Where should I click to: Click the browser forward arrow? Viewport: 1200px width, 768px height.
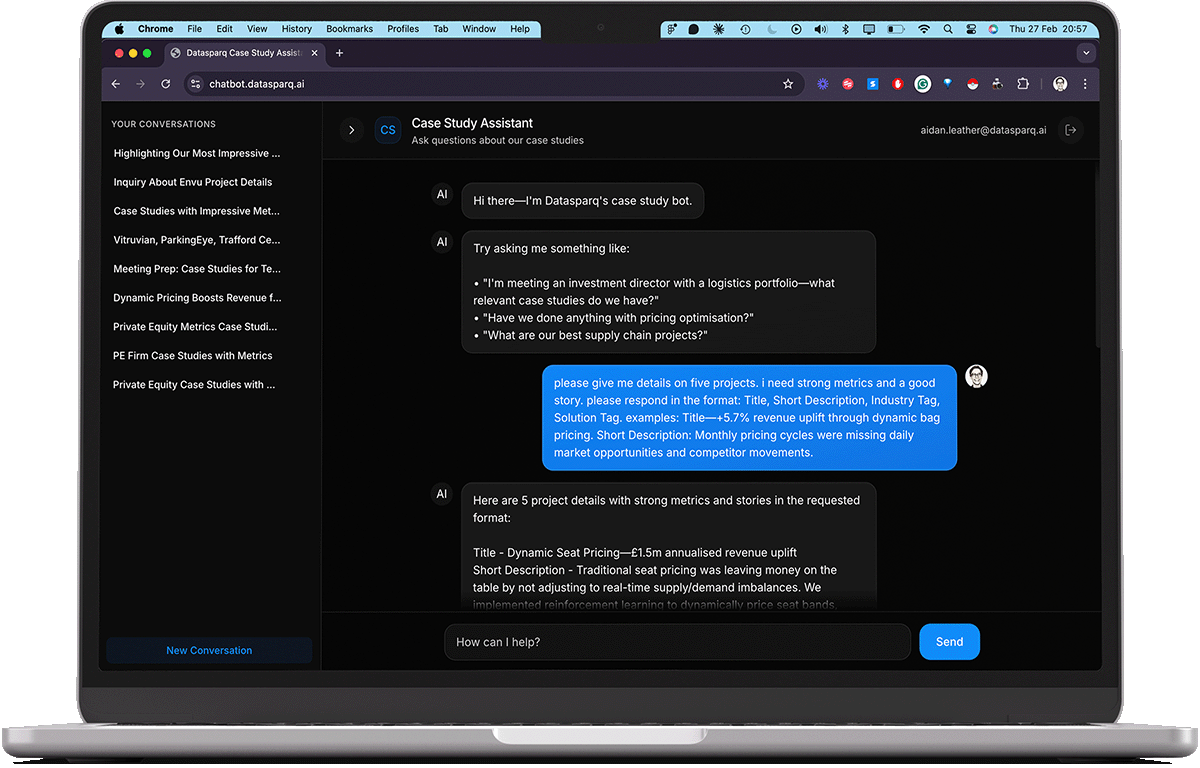pos(140,84)
